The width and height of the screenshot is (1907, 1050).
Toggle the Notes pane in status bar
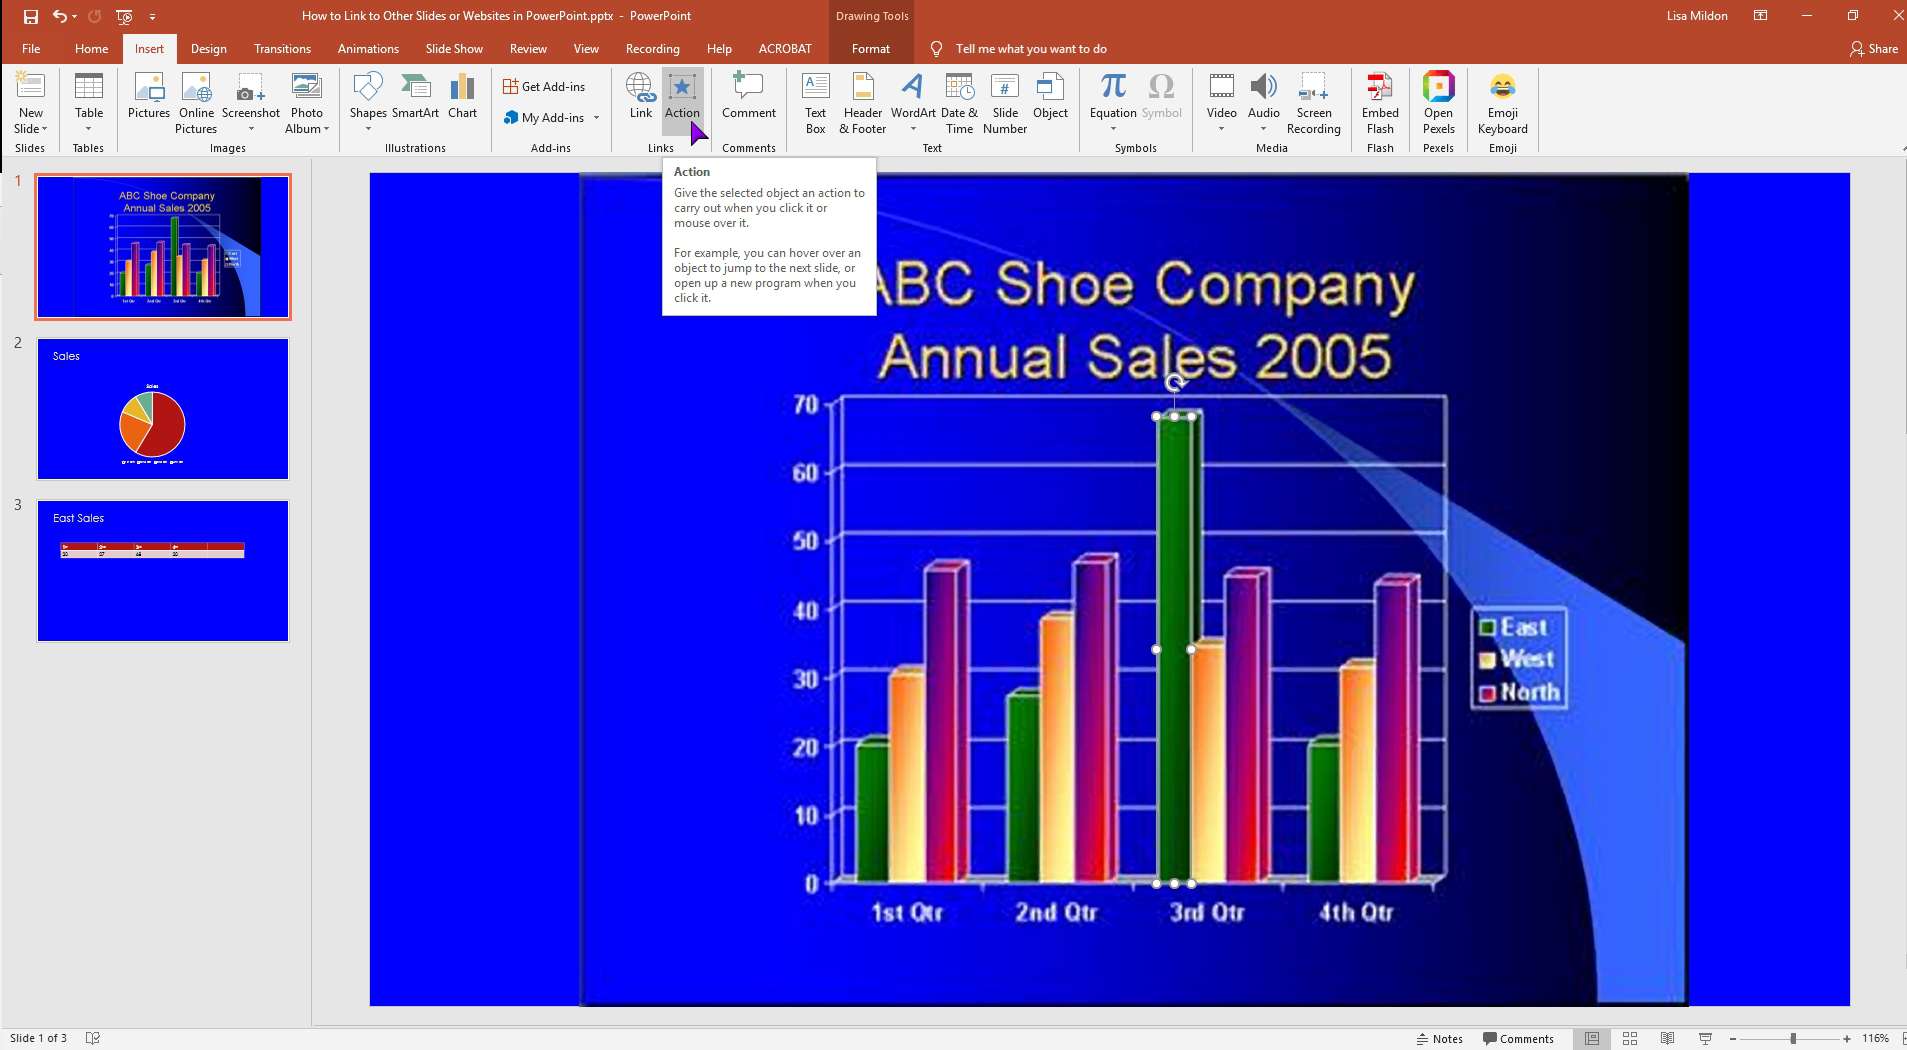coord(1439,1038)
